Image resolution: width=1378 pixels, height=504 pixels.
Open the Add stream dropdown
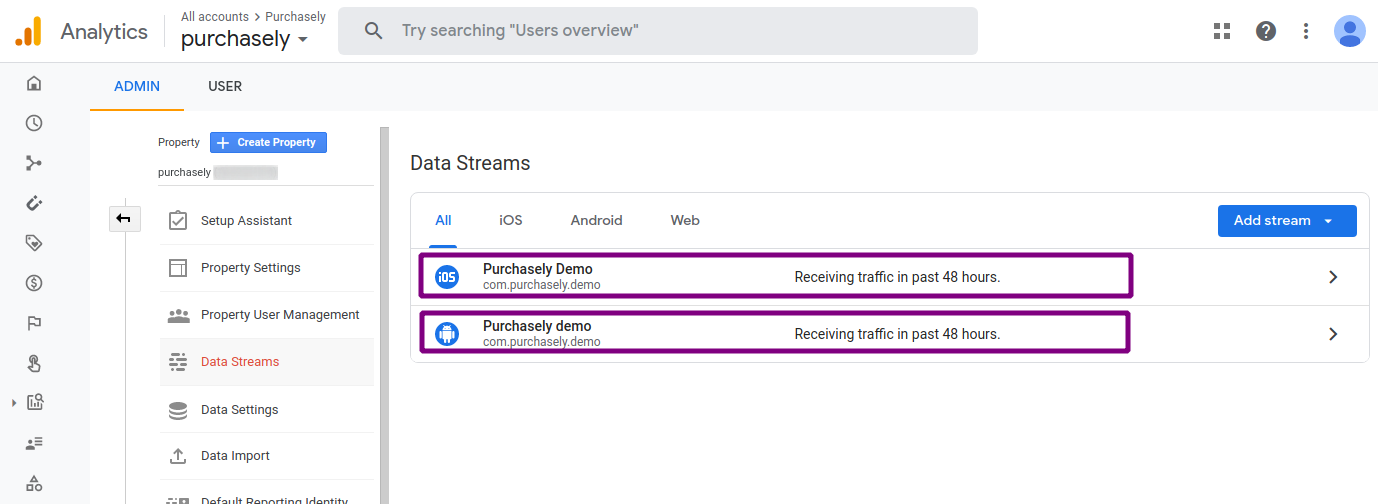[x=1287, y=221]
